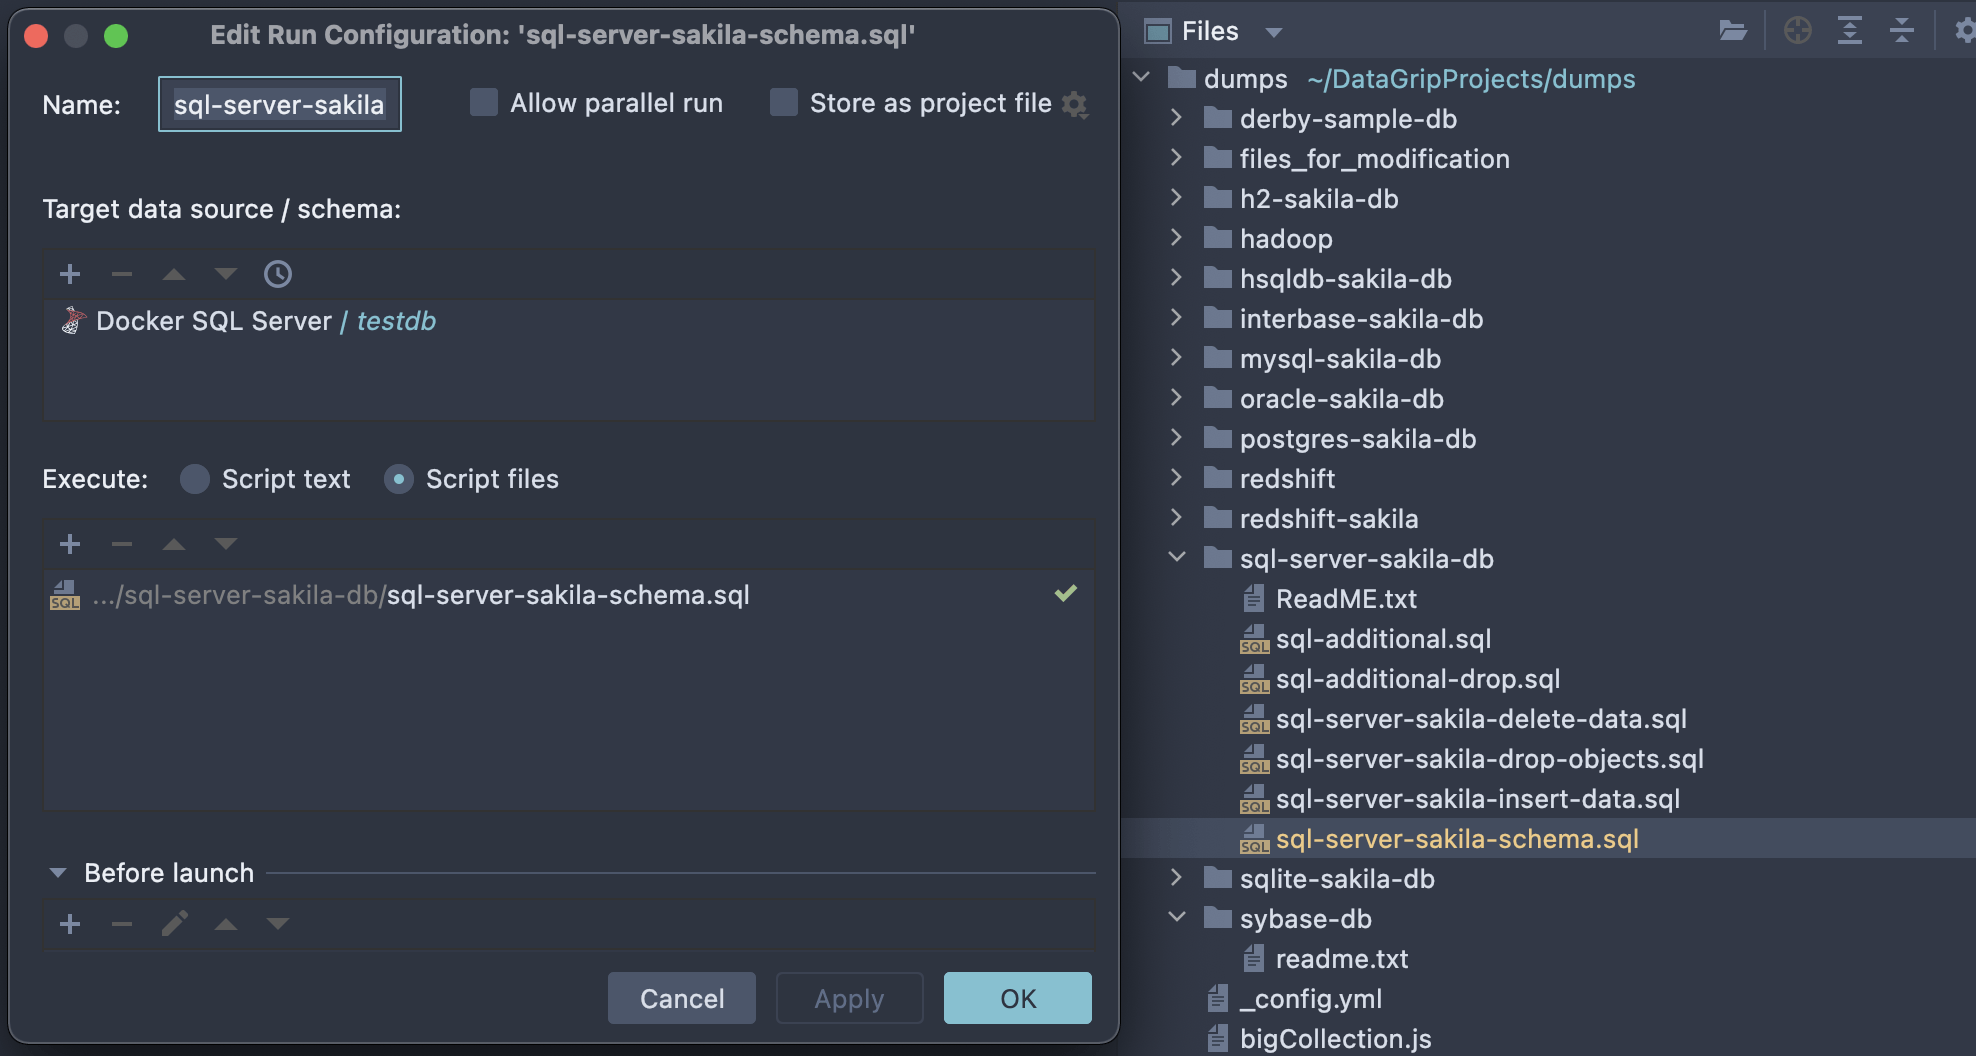Image resolution: width=1976 pixels, height=1056 pixels.
Task: Open recent data sources clock icon
Action: pyautogui.click(x=277, y=274)
